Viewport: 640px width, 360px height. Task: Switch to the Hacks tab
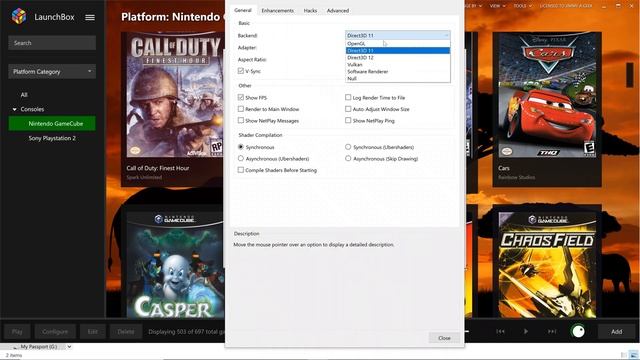pyautogui.click(x=310, y=11)
